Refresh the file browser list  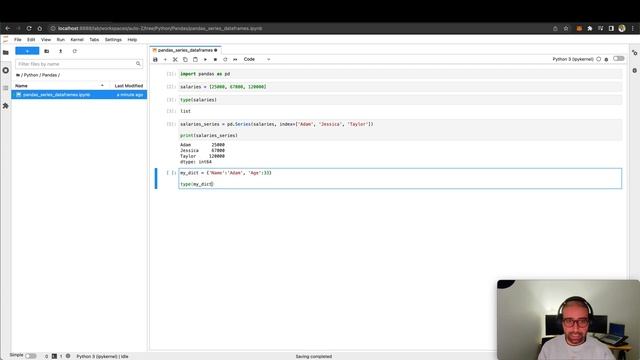click(x=74, y=51)
